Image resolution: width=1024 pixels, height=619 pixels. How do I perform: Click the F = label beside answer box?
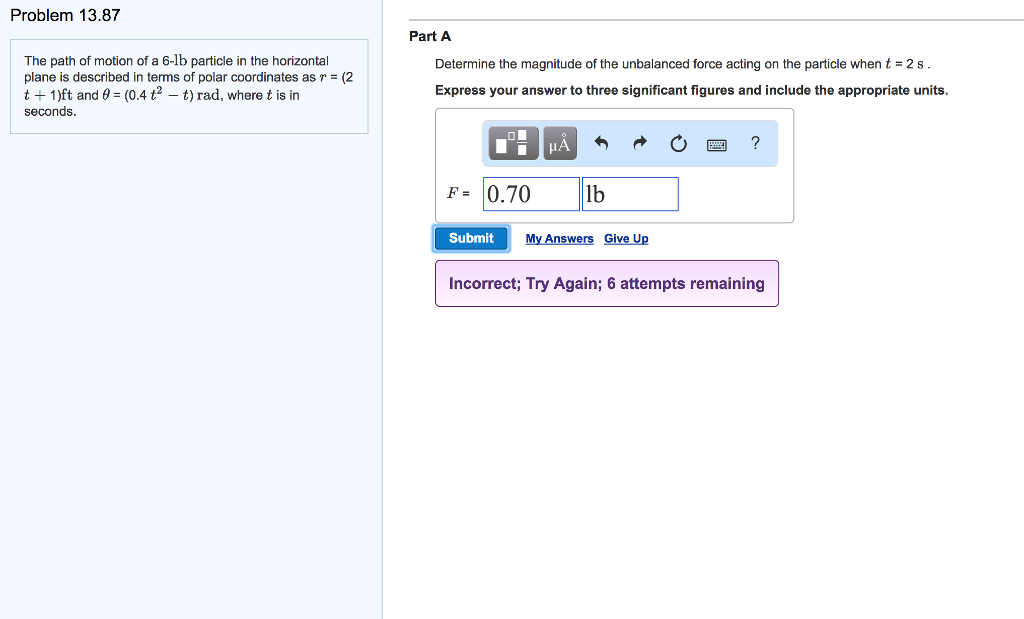pos(459,193)
